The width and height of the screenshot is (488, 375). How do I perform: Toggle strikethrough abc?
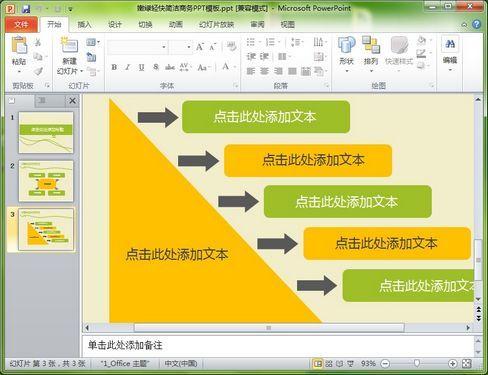tap(170, 67)
